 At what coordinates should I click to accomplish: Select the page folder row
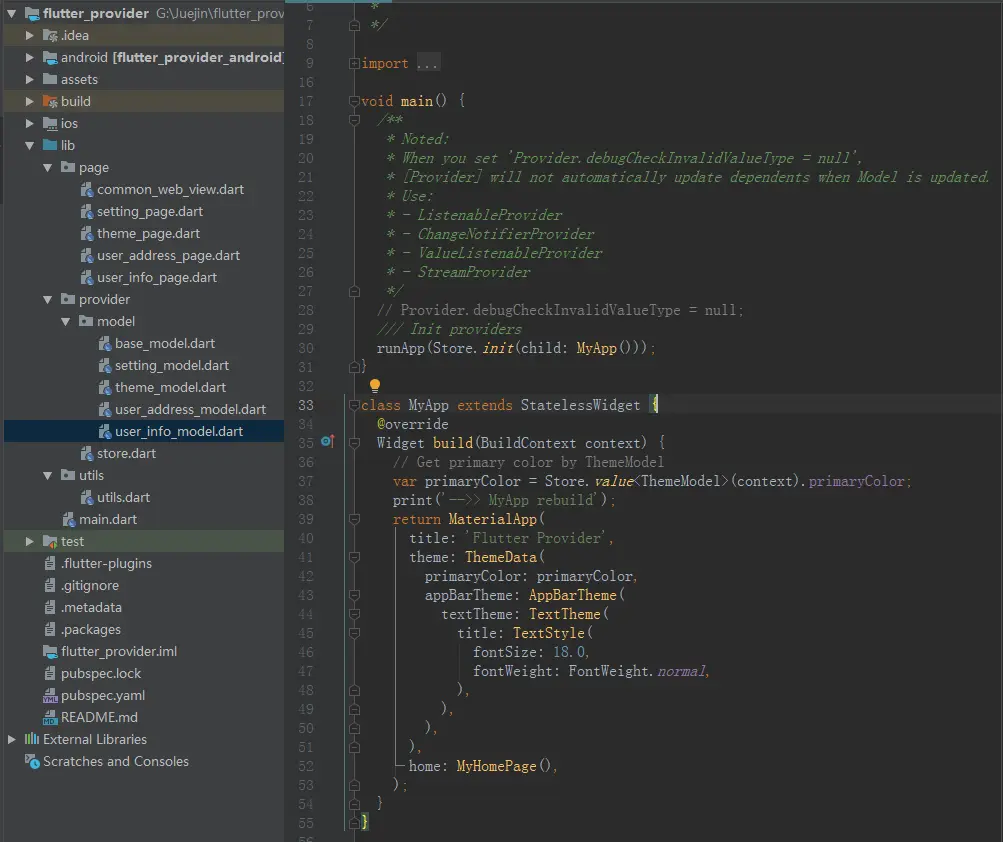click(144, 167)
